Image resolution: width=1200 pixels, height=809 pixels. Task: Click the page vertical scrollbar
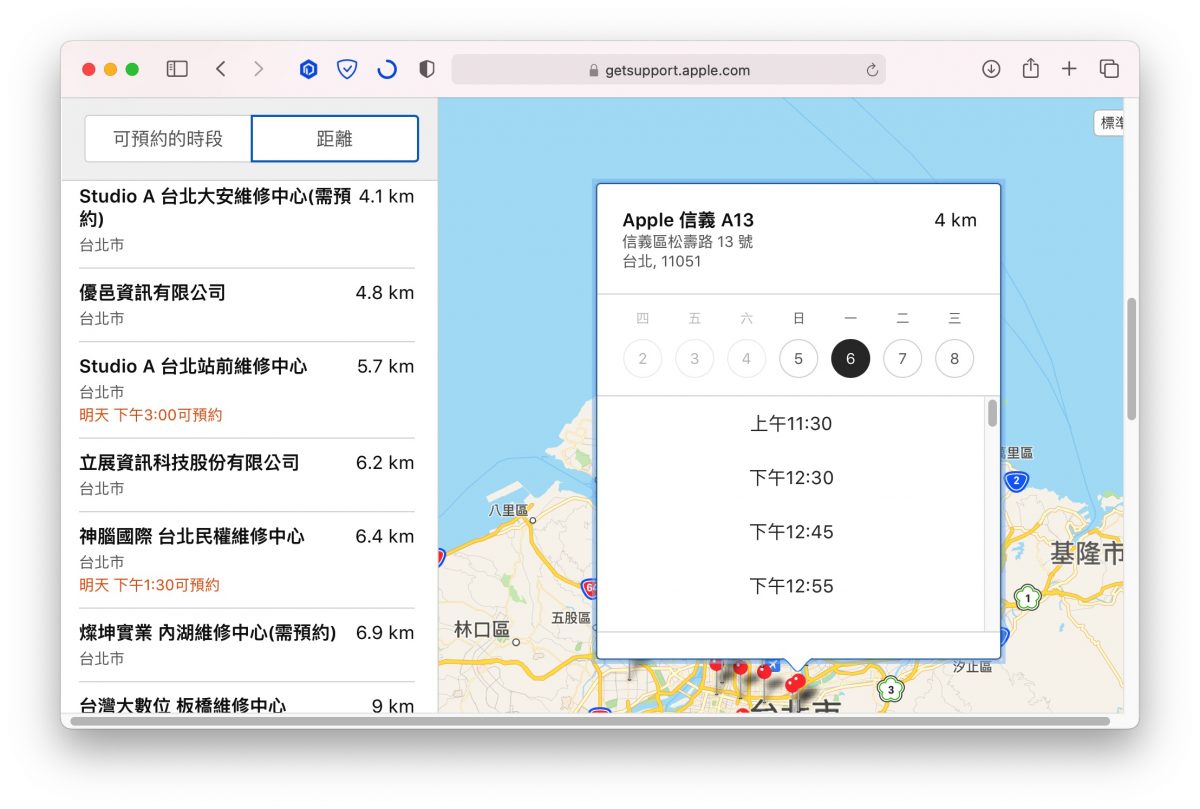click(1131, 358)
